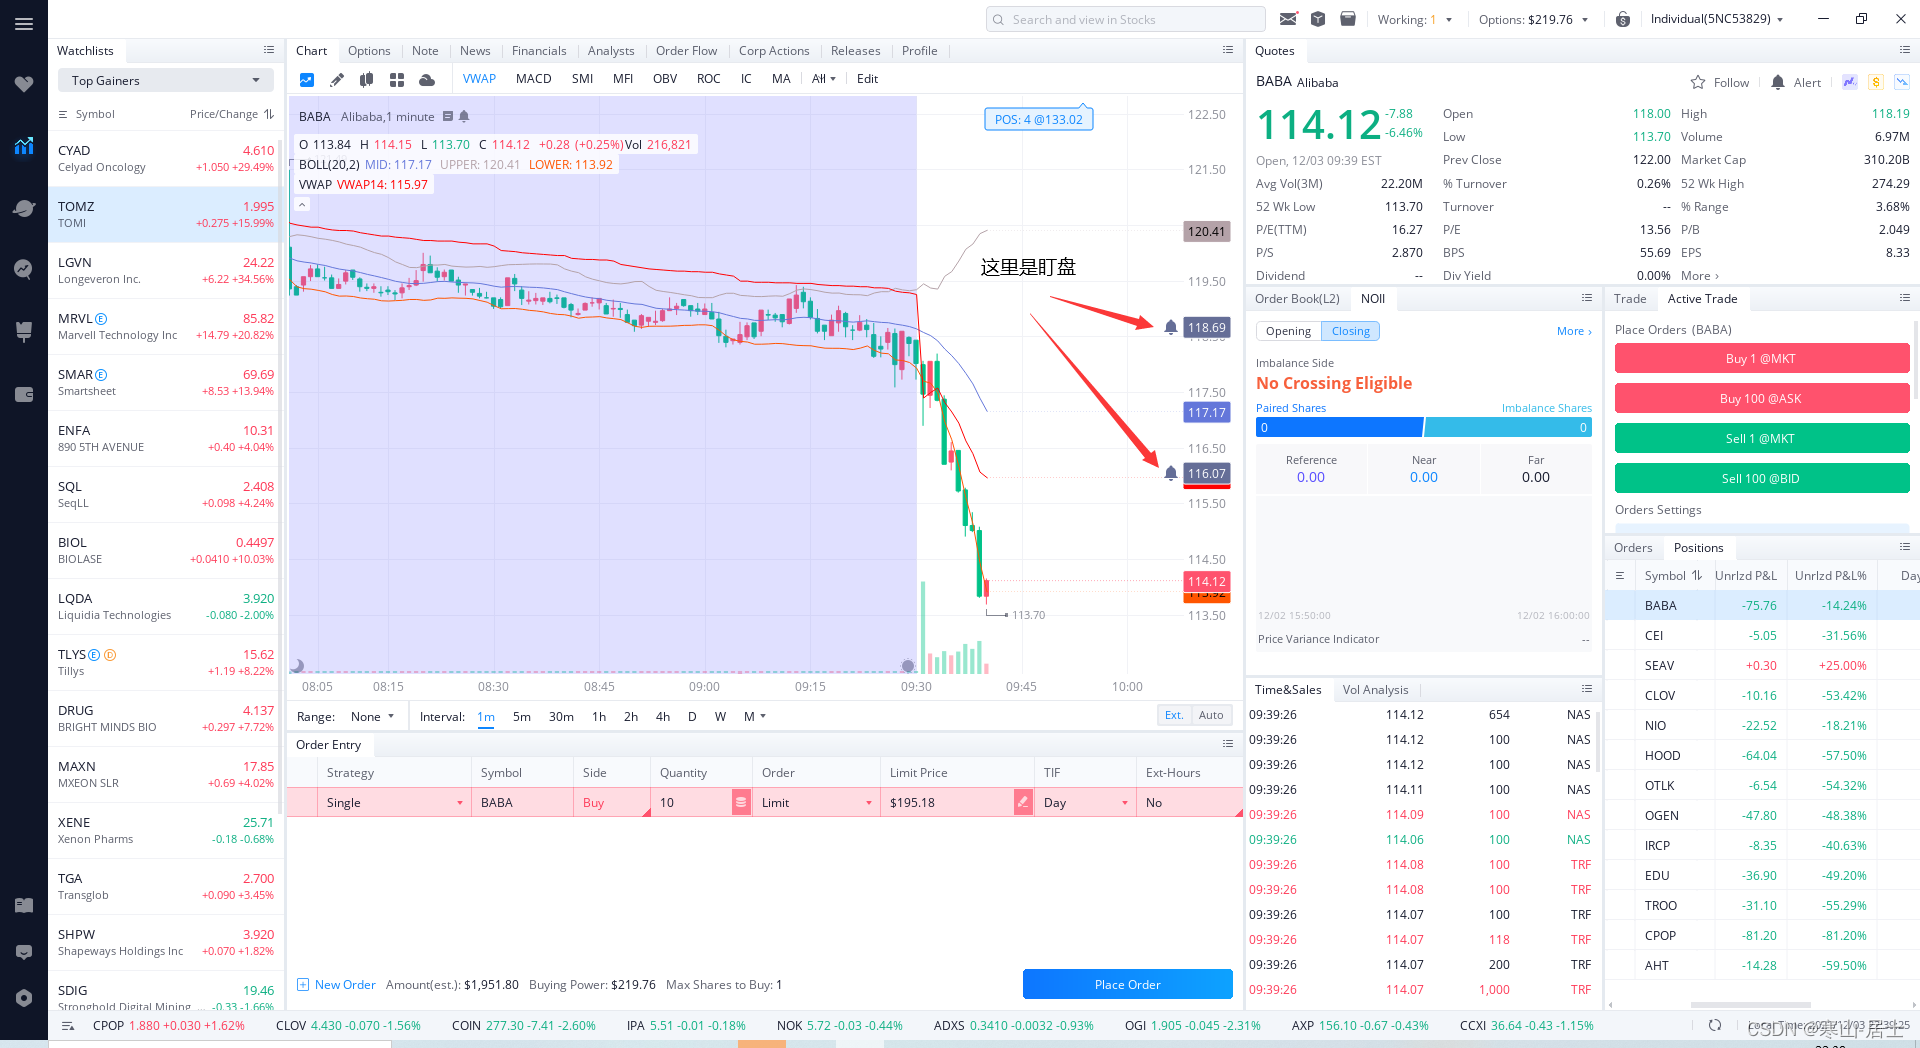Open the All indicators dropdown
The image size is (1920, 1048).
(824, 79)
